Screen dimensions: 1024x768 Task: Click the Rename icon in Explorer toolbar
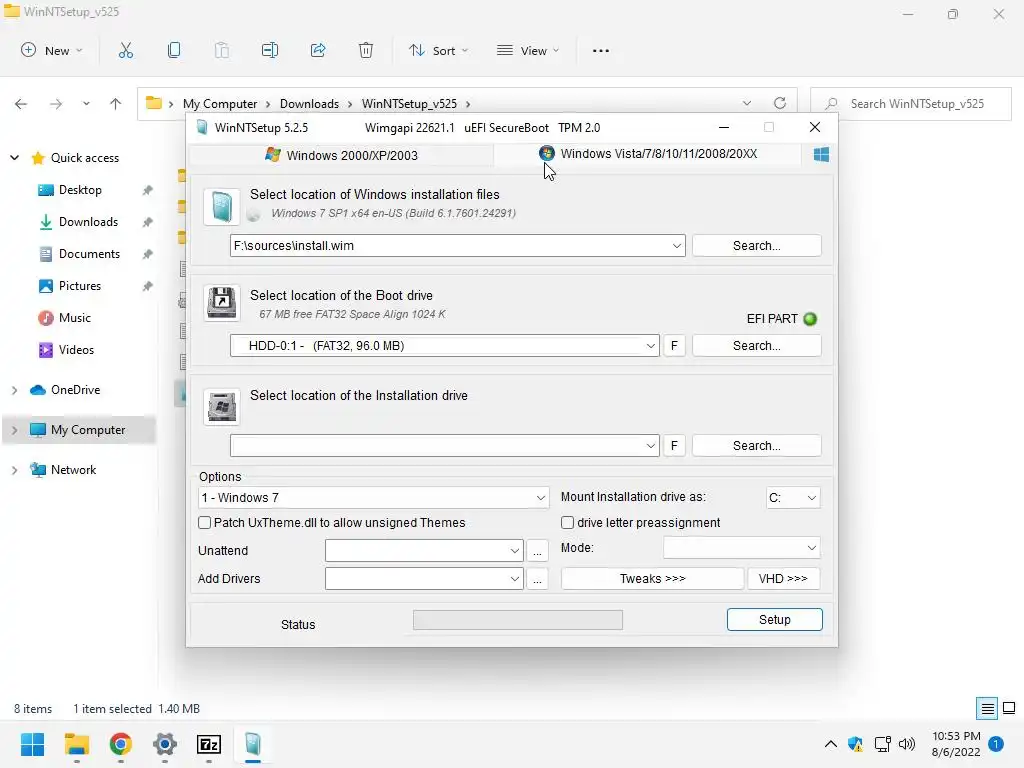click(x=270, y=50)
